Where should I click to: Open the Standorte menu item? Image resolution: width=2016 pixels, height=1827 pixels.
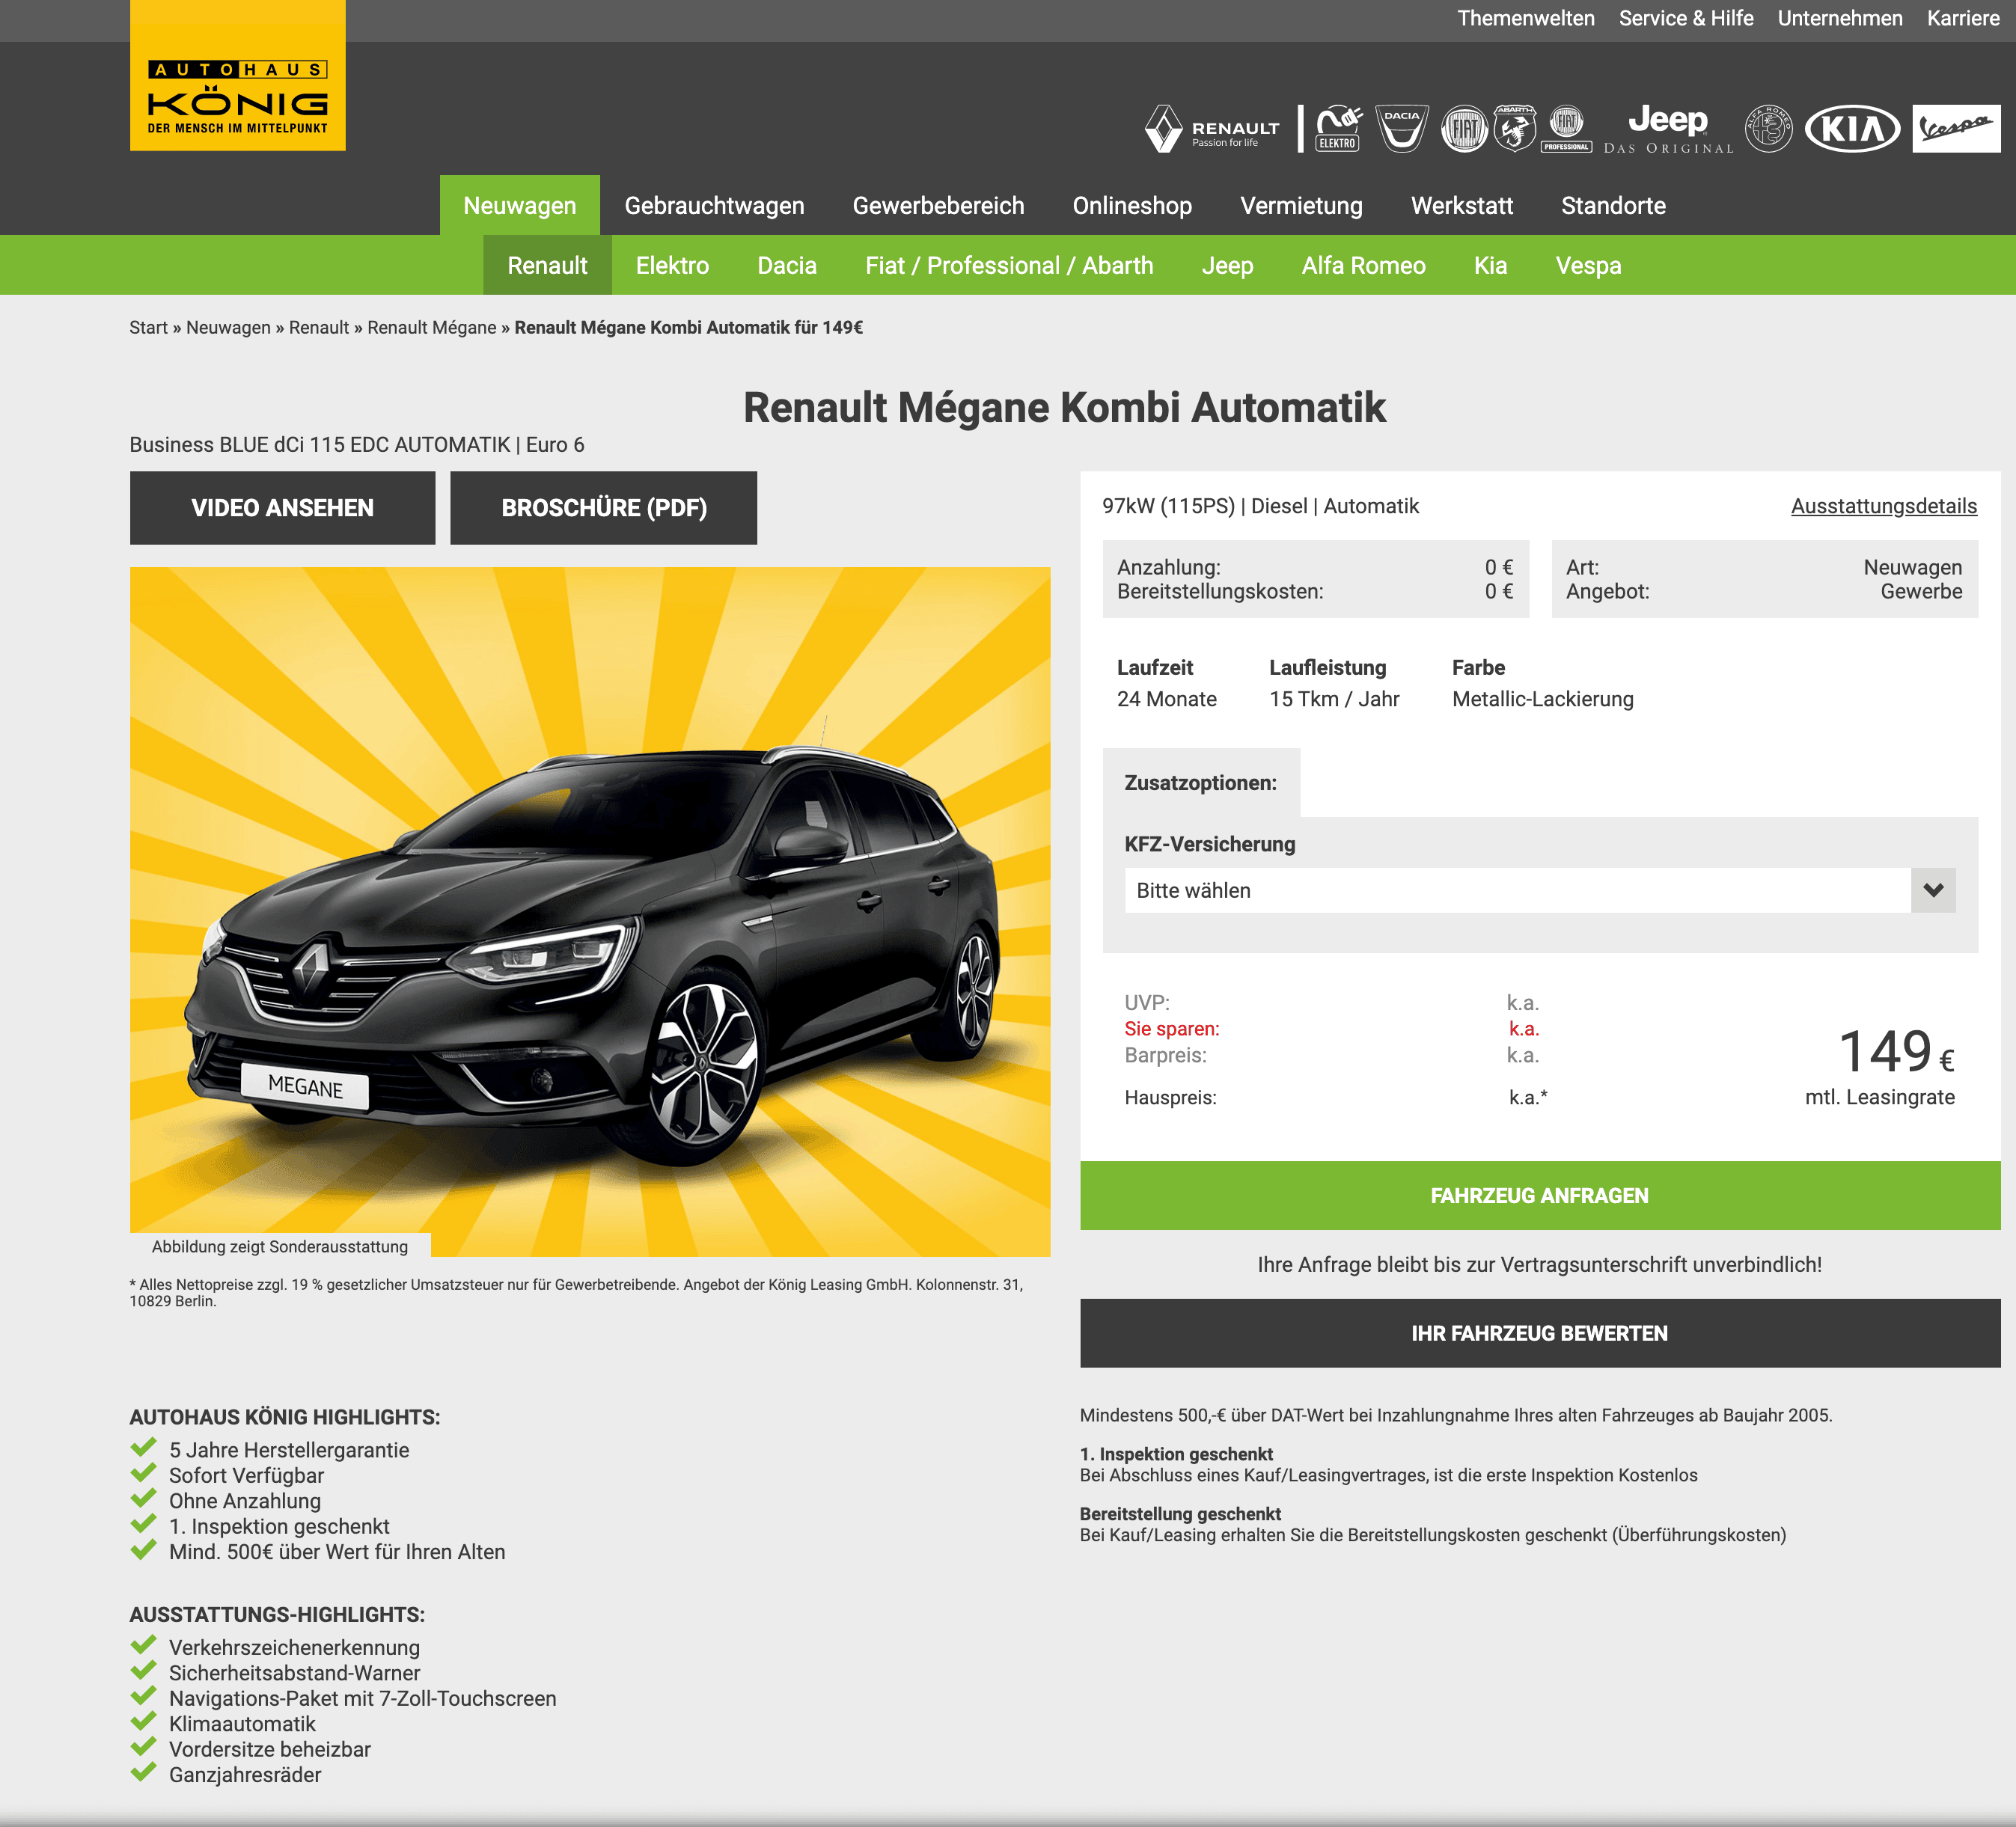point(1613,205)
